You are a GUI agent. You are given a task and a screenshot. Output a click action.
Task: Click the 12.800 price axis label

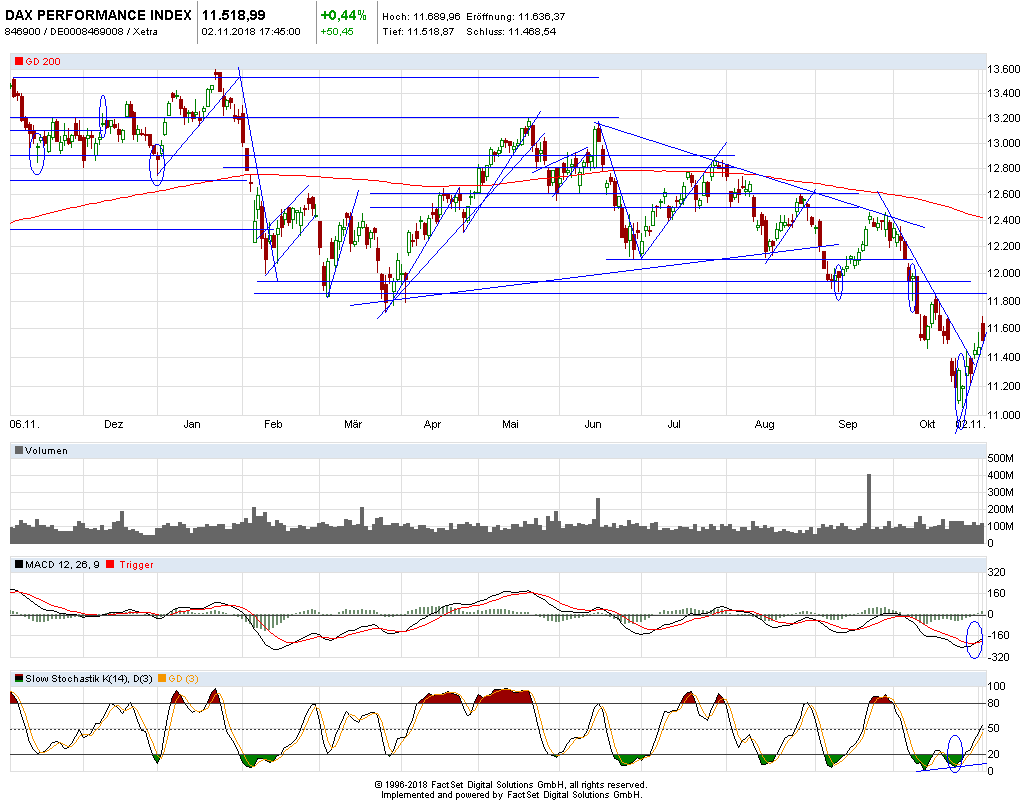(x=1004, y=168)
